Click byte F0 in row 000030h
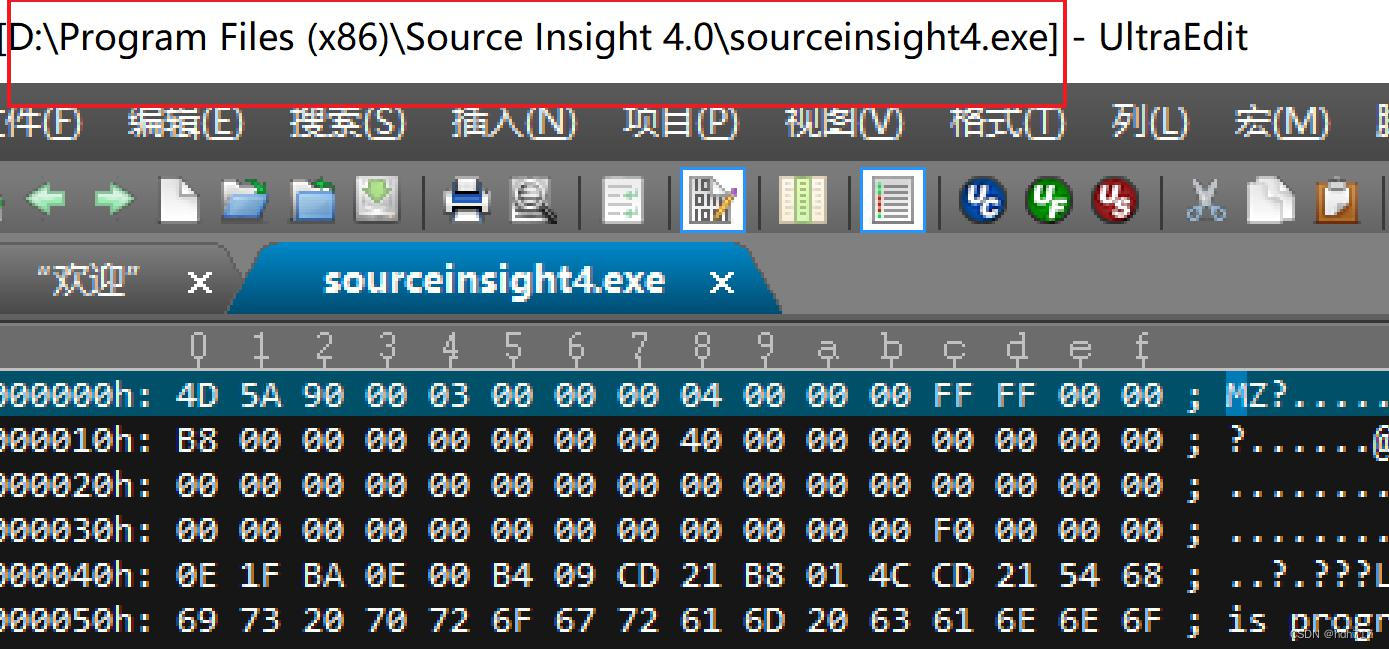Screen dimensions: 1389x649 [x=952, y=530]
